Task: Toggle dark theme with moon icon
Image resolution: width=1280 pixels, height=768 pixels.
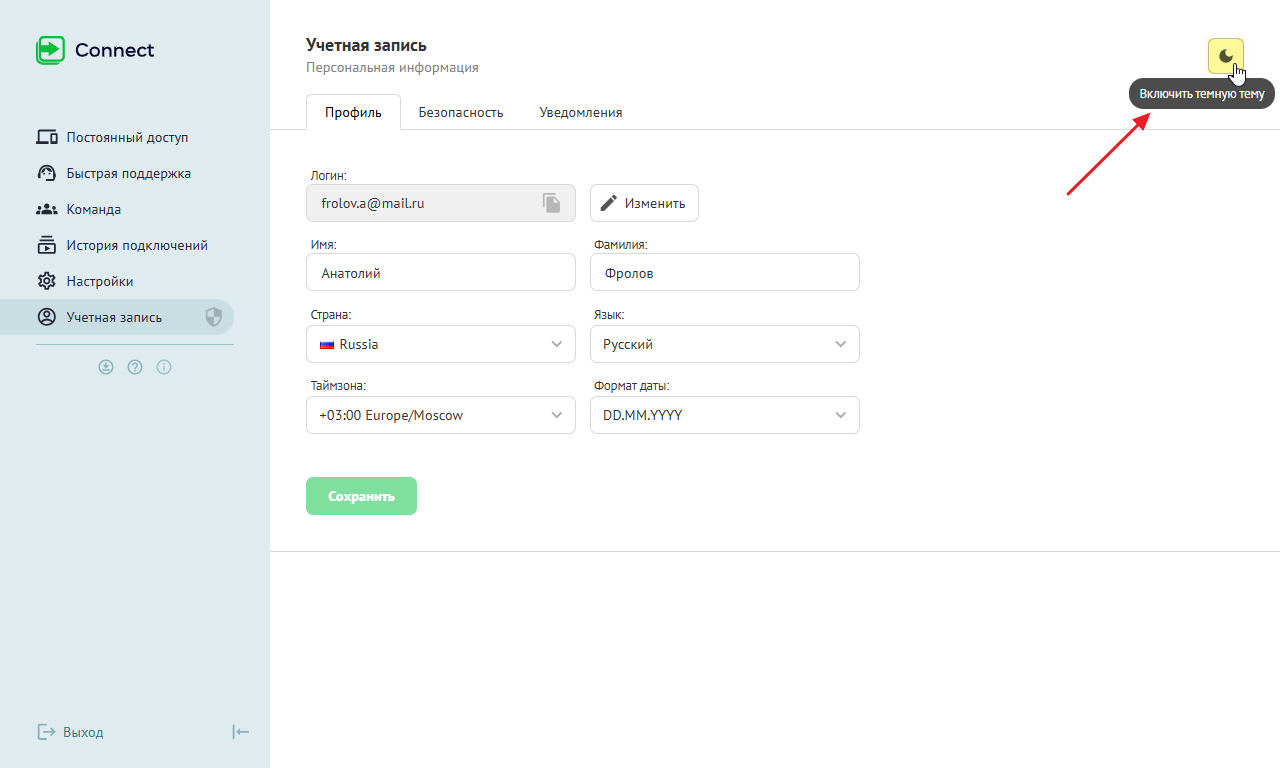Action: click(1225, 56)
